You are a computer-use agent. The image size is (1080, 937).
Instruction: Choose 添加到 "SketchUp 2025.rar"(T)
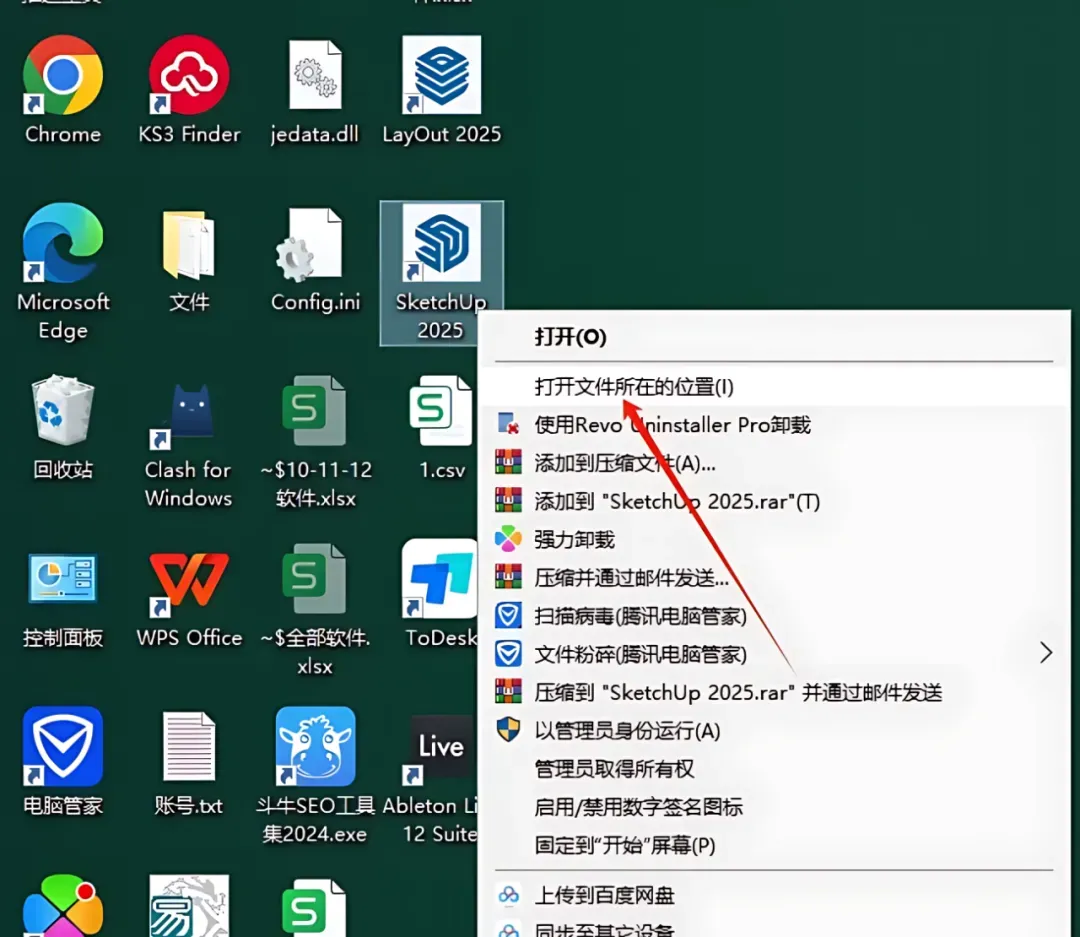[774, 501]
